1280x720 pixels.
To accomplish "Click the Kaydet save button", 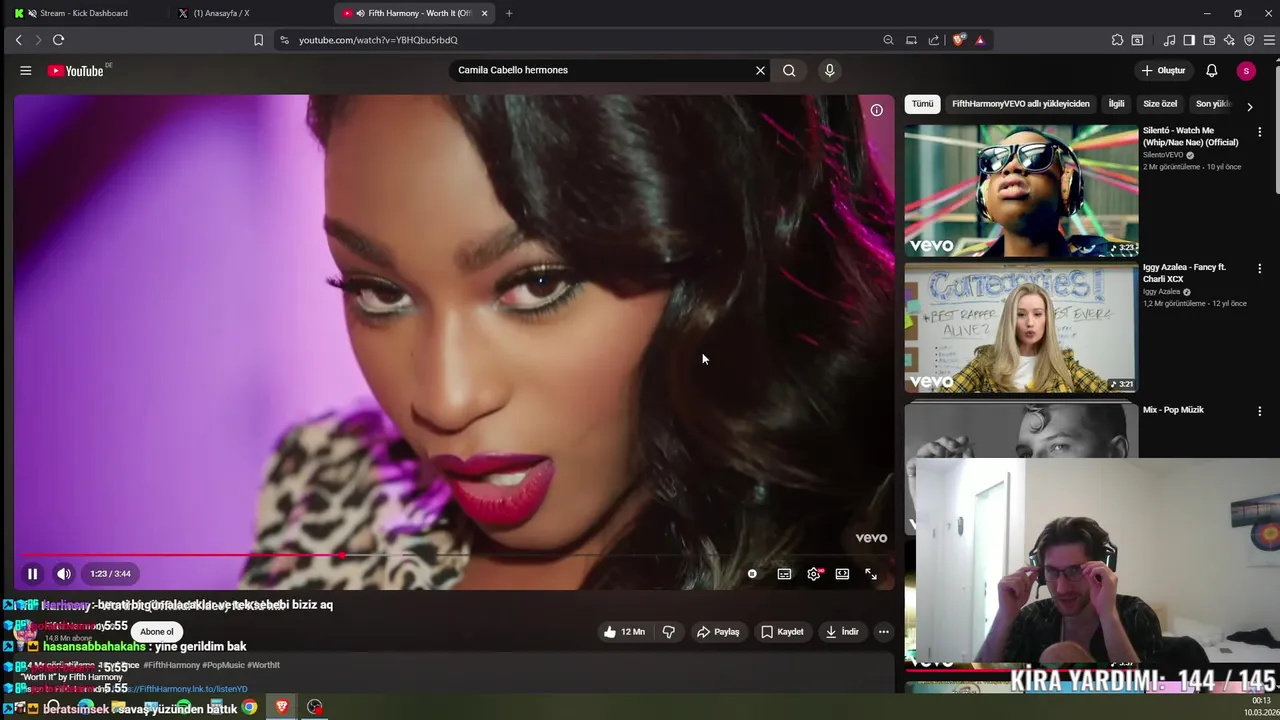I will [x=782, y=632].
